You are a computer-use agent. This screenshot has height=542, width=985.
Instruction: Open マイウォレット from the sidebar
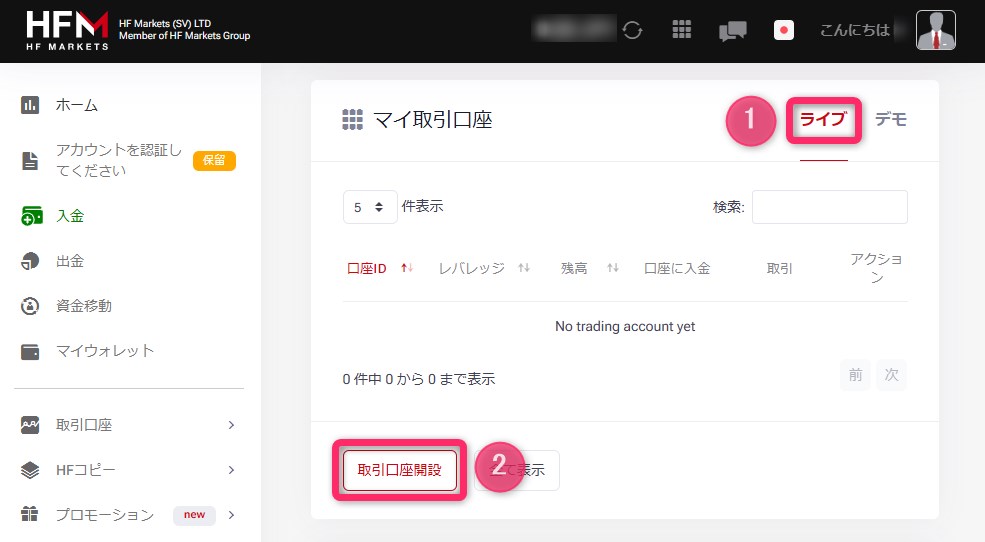[104, 351]
